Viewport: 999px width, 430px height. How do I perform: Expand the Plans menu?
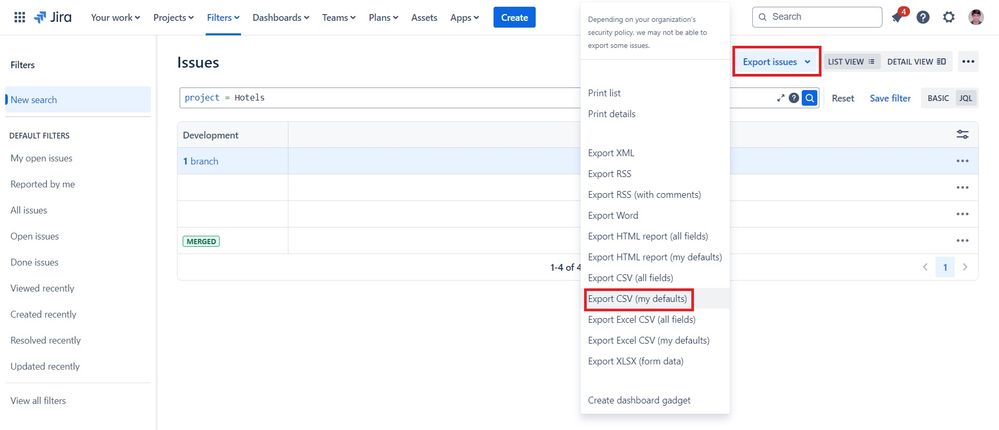(384, 18)
